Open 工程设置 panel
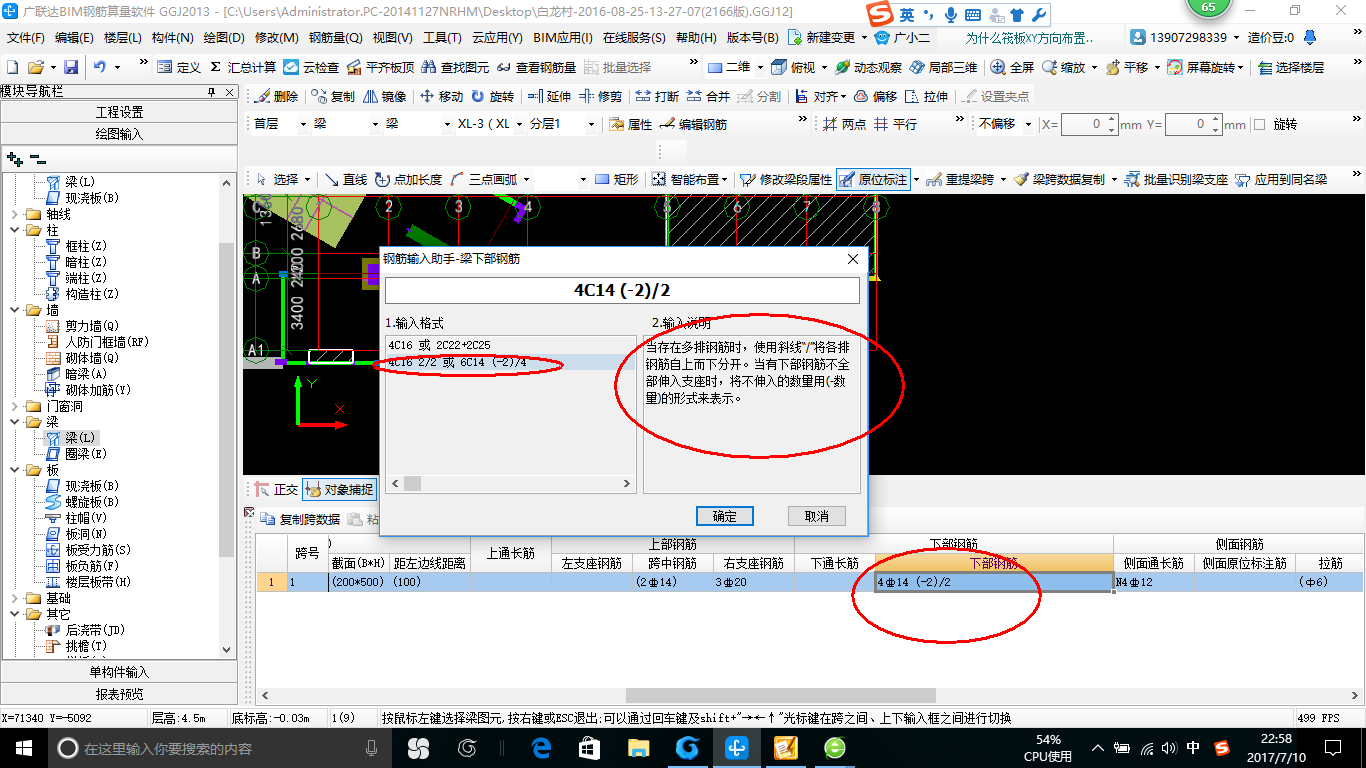This screenshot has width=1366, height=768. (119, 112)
